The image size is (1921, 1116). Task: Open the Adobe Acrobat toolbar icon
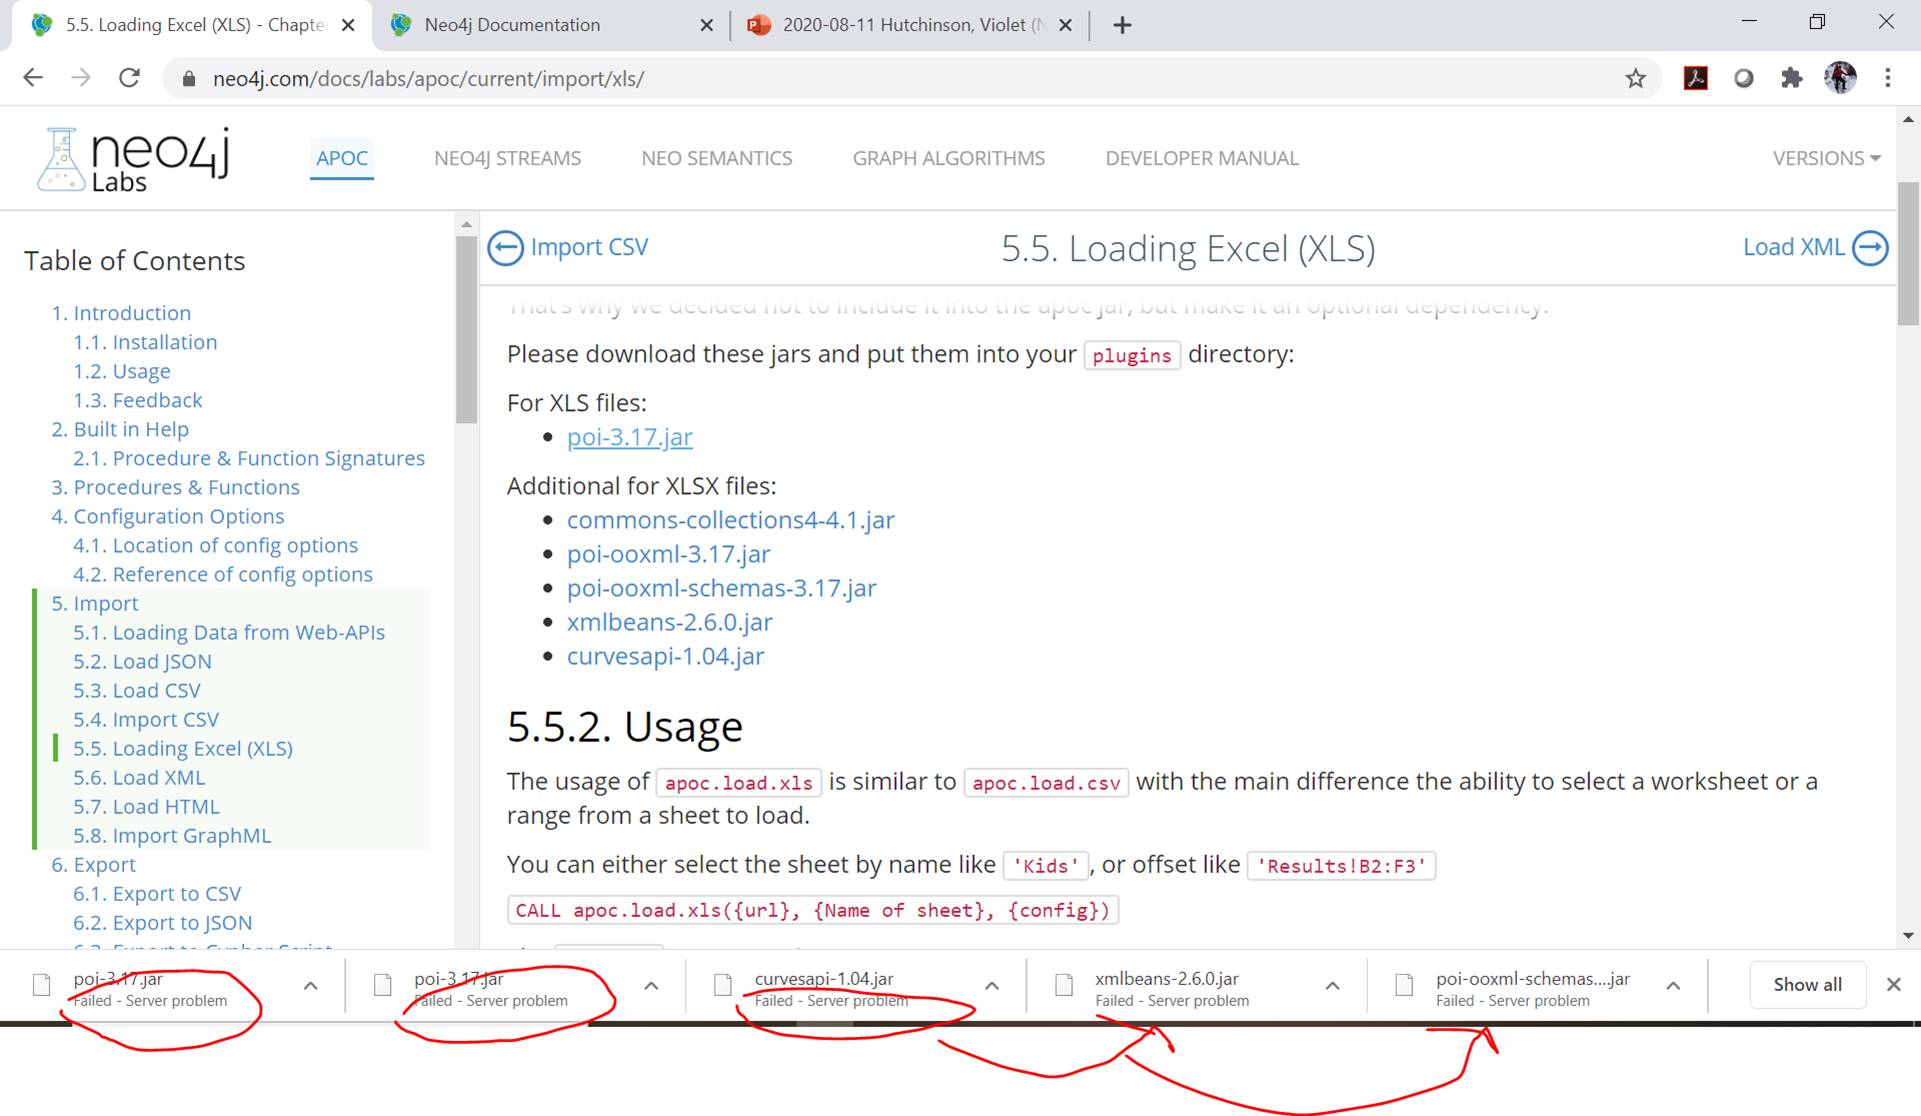point(1695,78)
